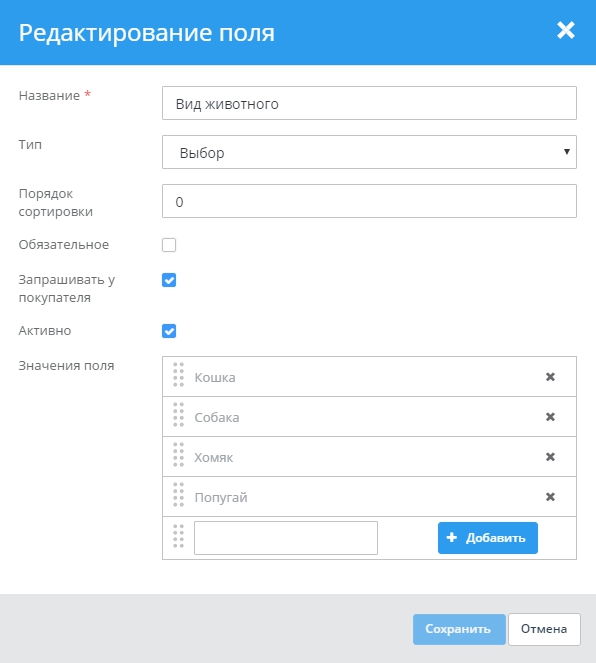Click the drag handle beside Попугай
This screenshot has width=596, height=663.
pyautogui.click(x=178, y=494)
